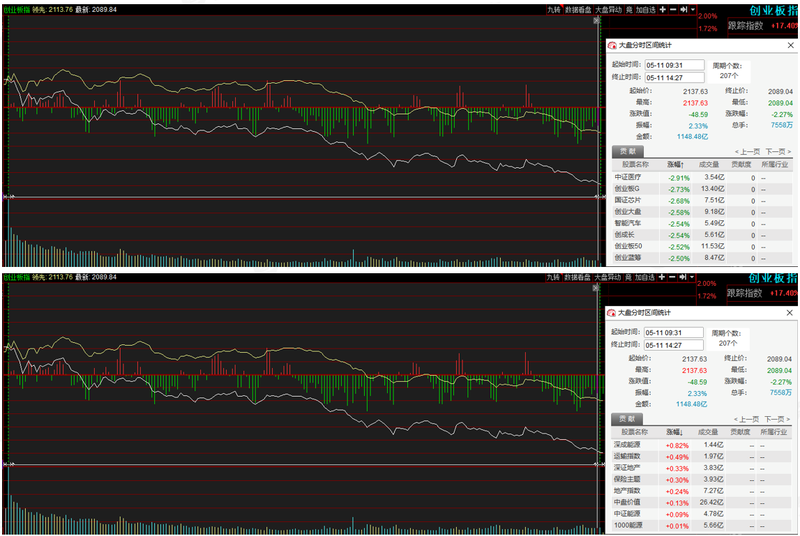Screen dimensions: 800x536
Task: Click the plus zoom icon in upper toolbar
Action: (x=662, y=10)
